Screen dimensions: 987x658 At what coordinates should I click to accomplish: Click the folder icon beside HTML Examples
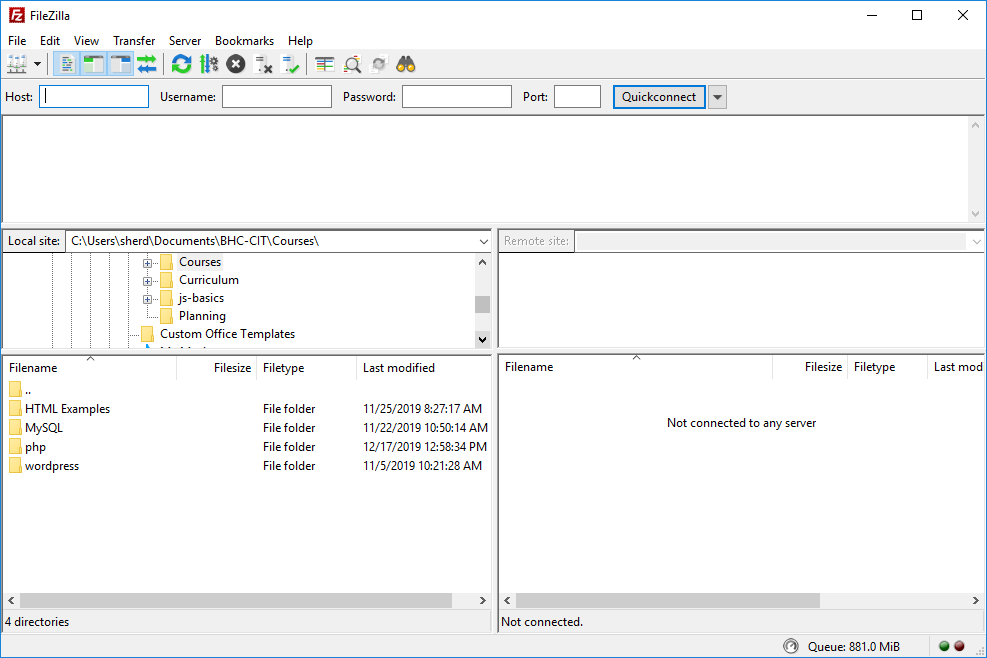coord(16,409)
